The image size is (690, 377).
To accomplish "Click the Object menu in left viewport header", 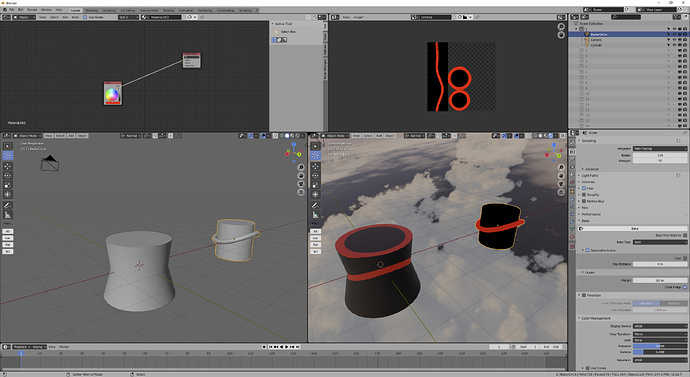I will pos(82,136).
